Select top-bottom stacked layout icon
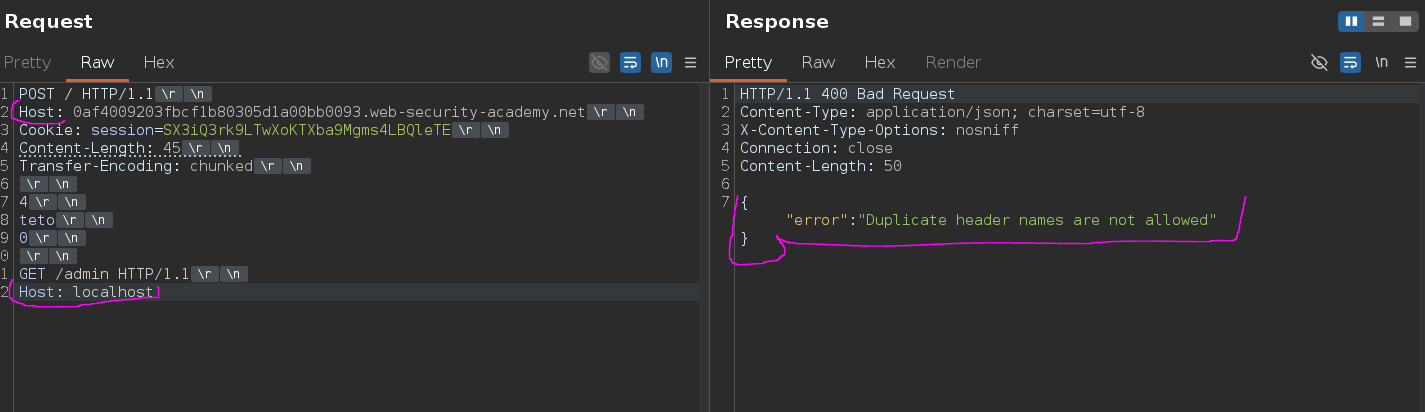The image size is (1425, 412). [1378, 21]
